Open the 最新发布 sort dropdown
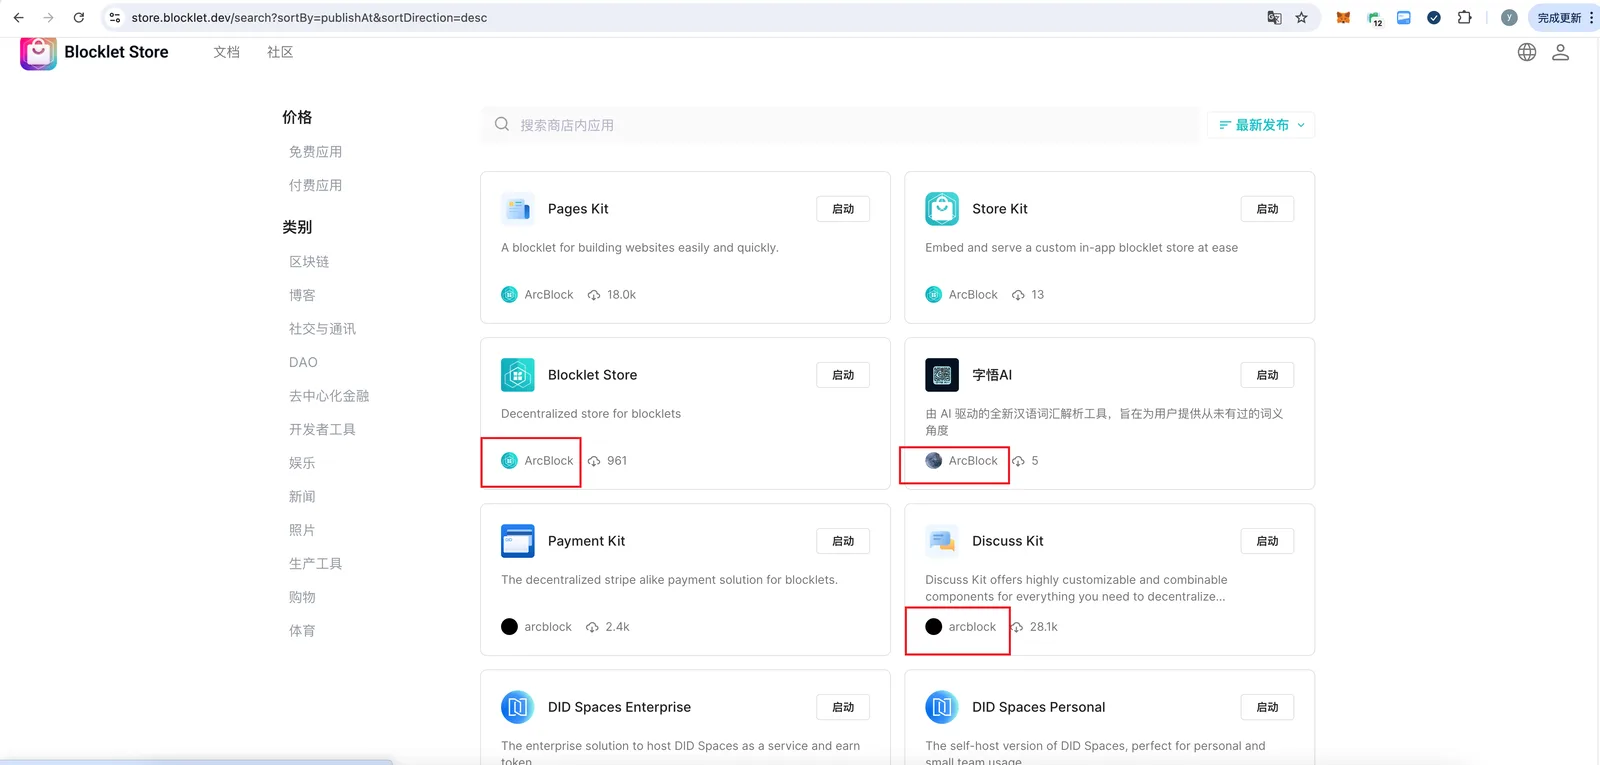This screenshot has width=1600, height=765. point(1261,125)
